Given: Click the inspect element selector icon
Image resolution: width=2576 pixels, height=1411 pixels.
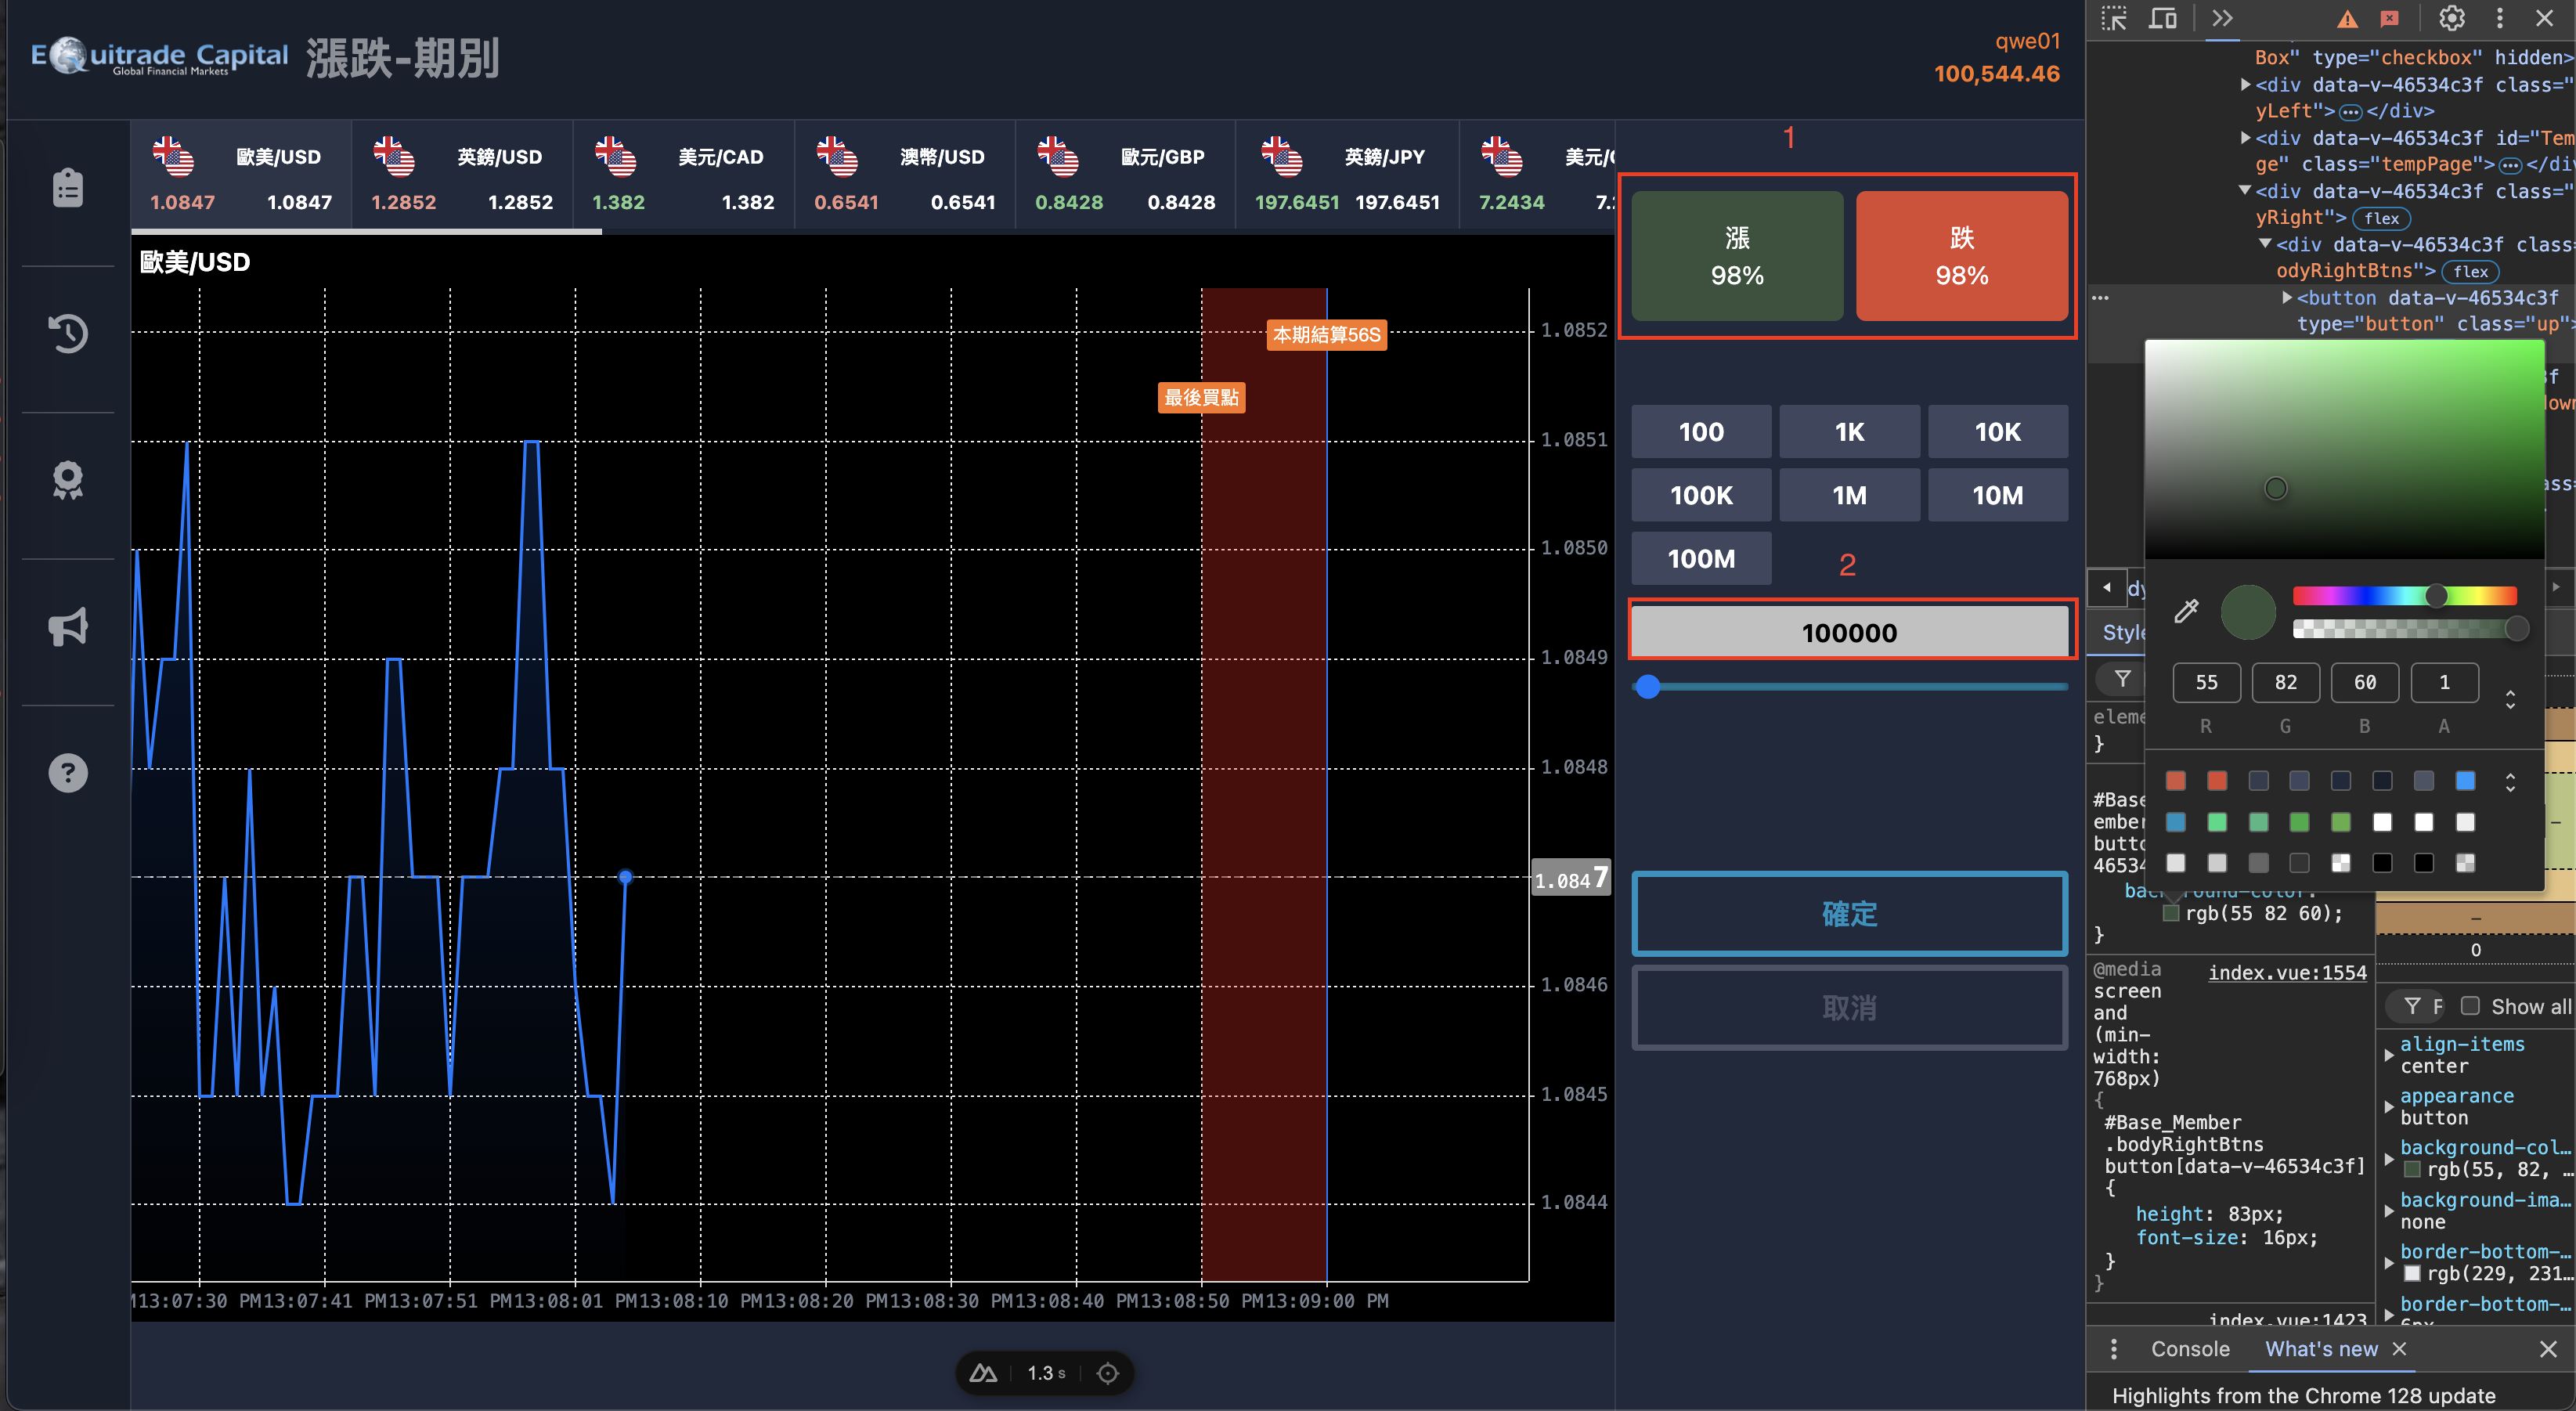Looking at the screenshot, I should [x=2113, y=19].
